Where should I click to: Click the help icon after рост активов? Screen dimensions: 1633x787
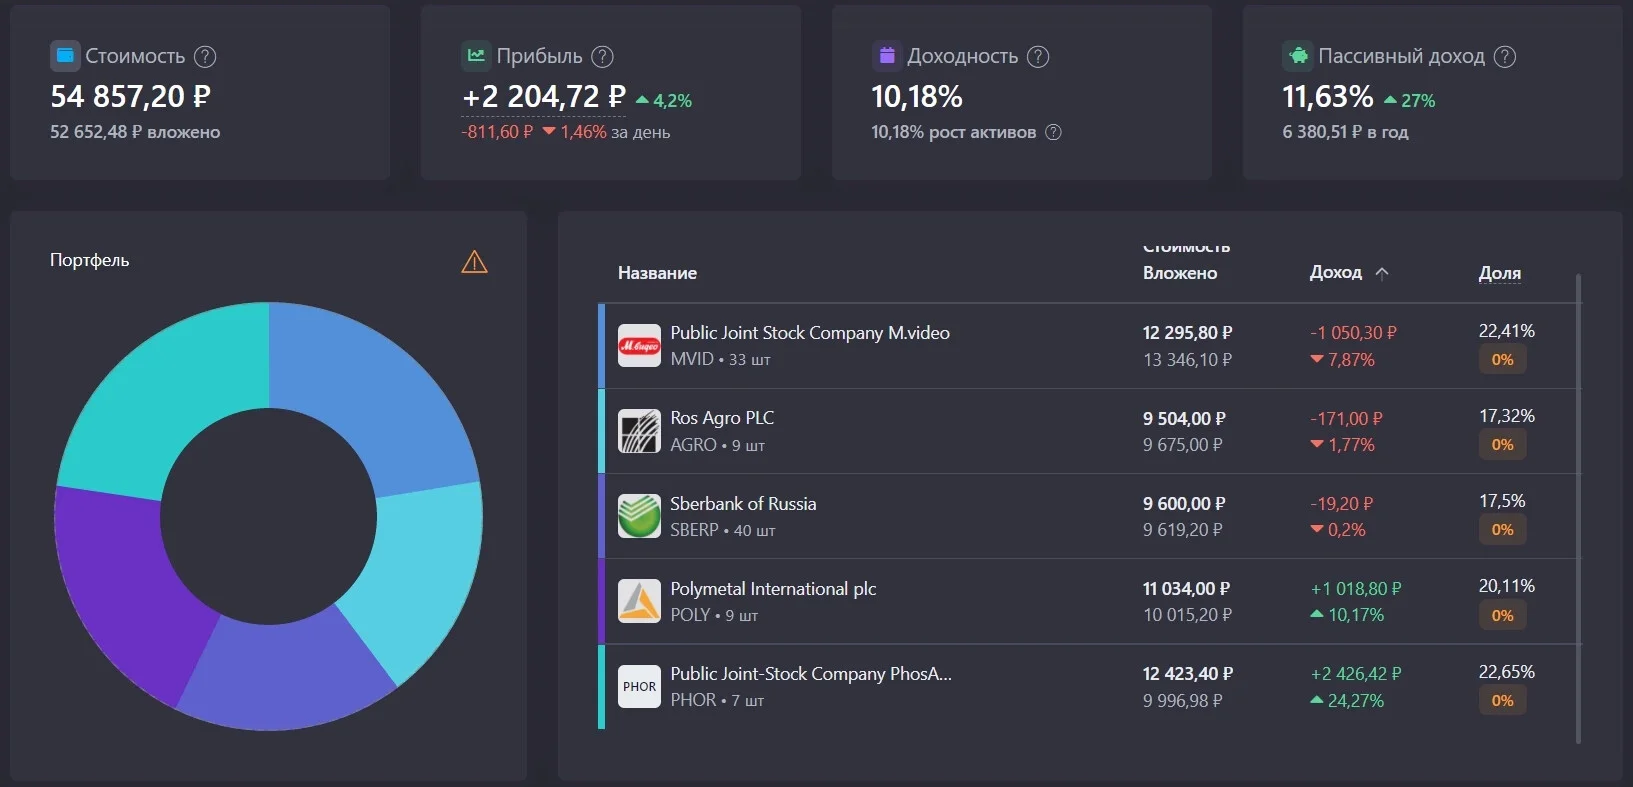pos(1053,132)
